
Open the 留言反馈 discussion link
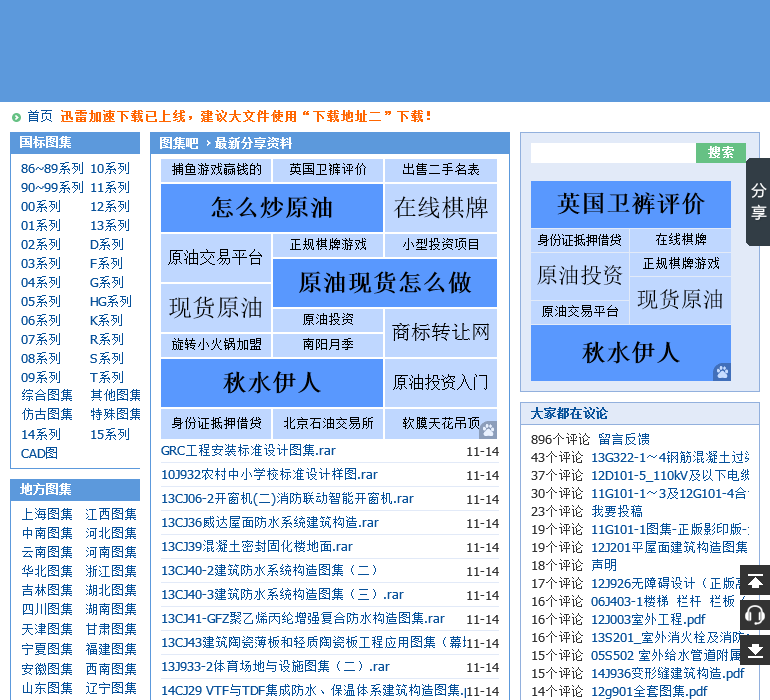pos(623,439)
